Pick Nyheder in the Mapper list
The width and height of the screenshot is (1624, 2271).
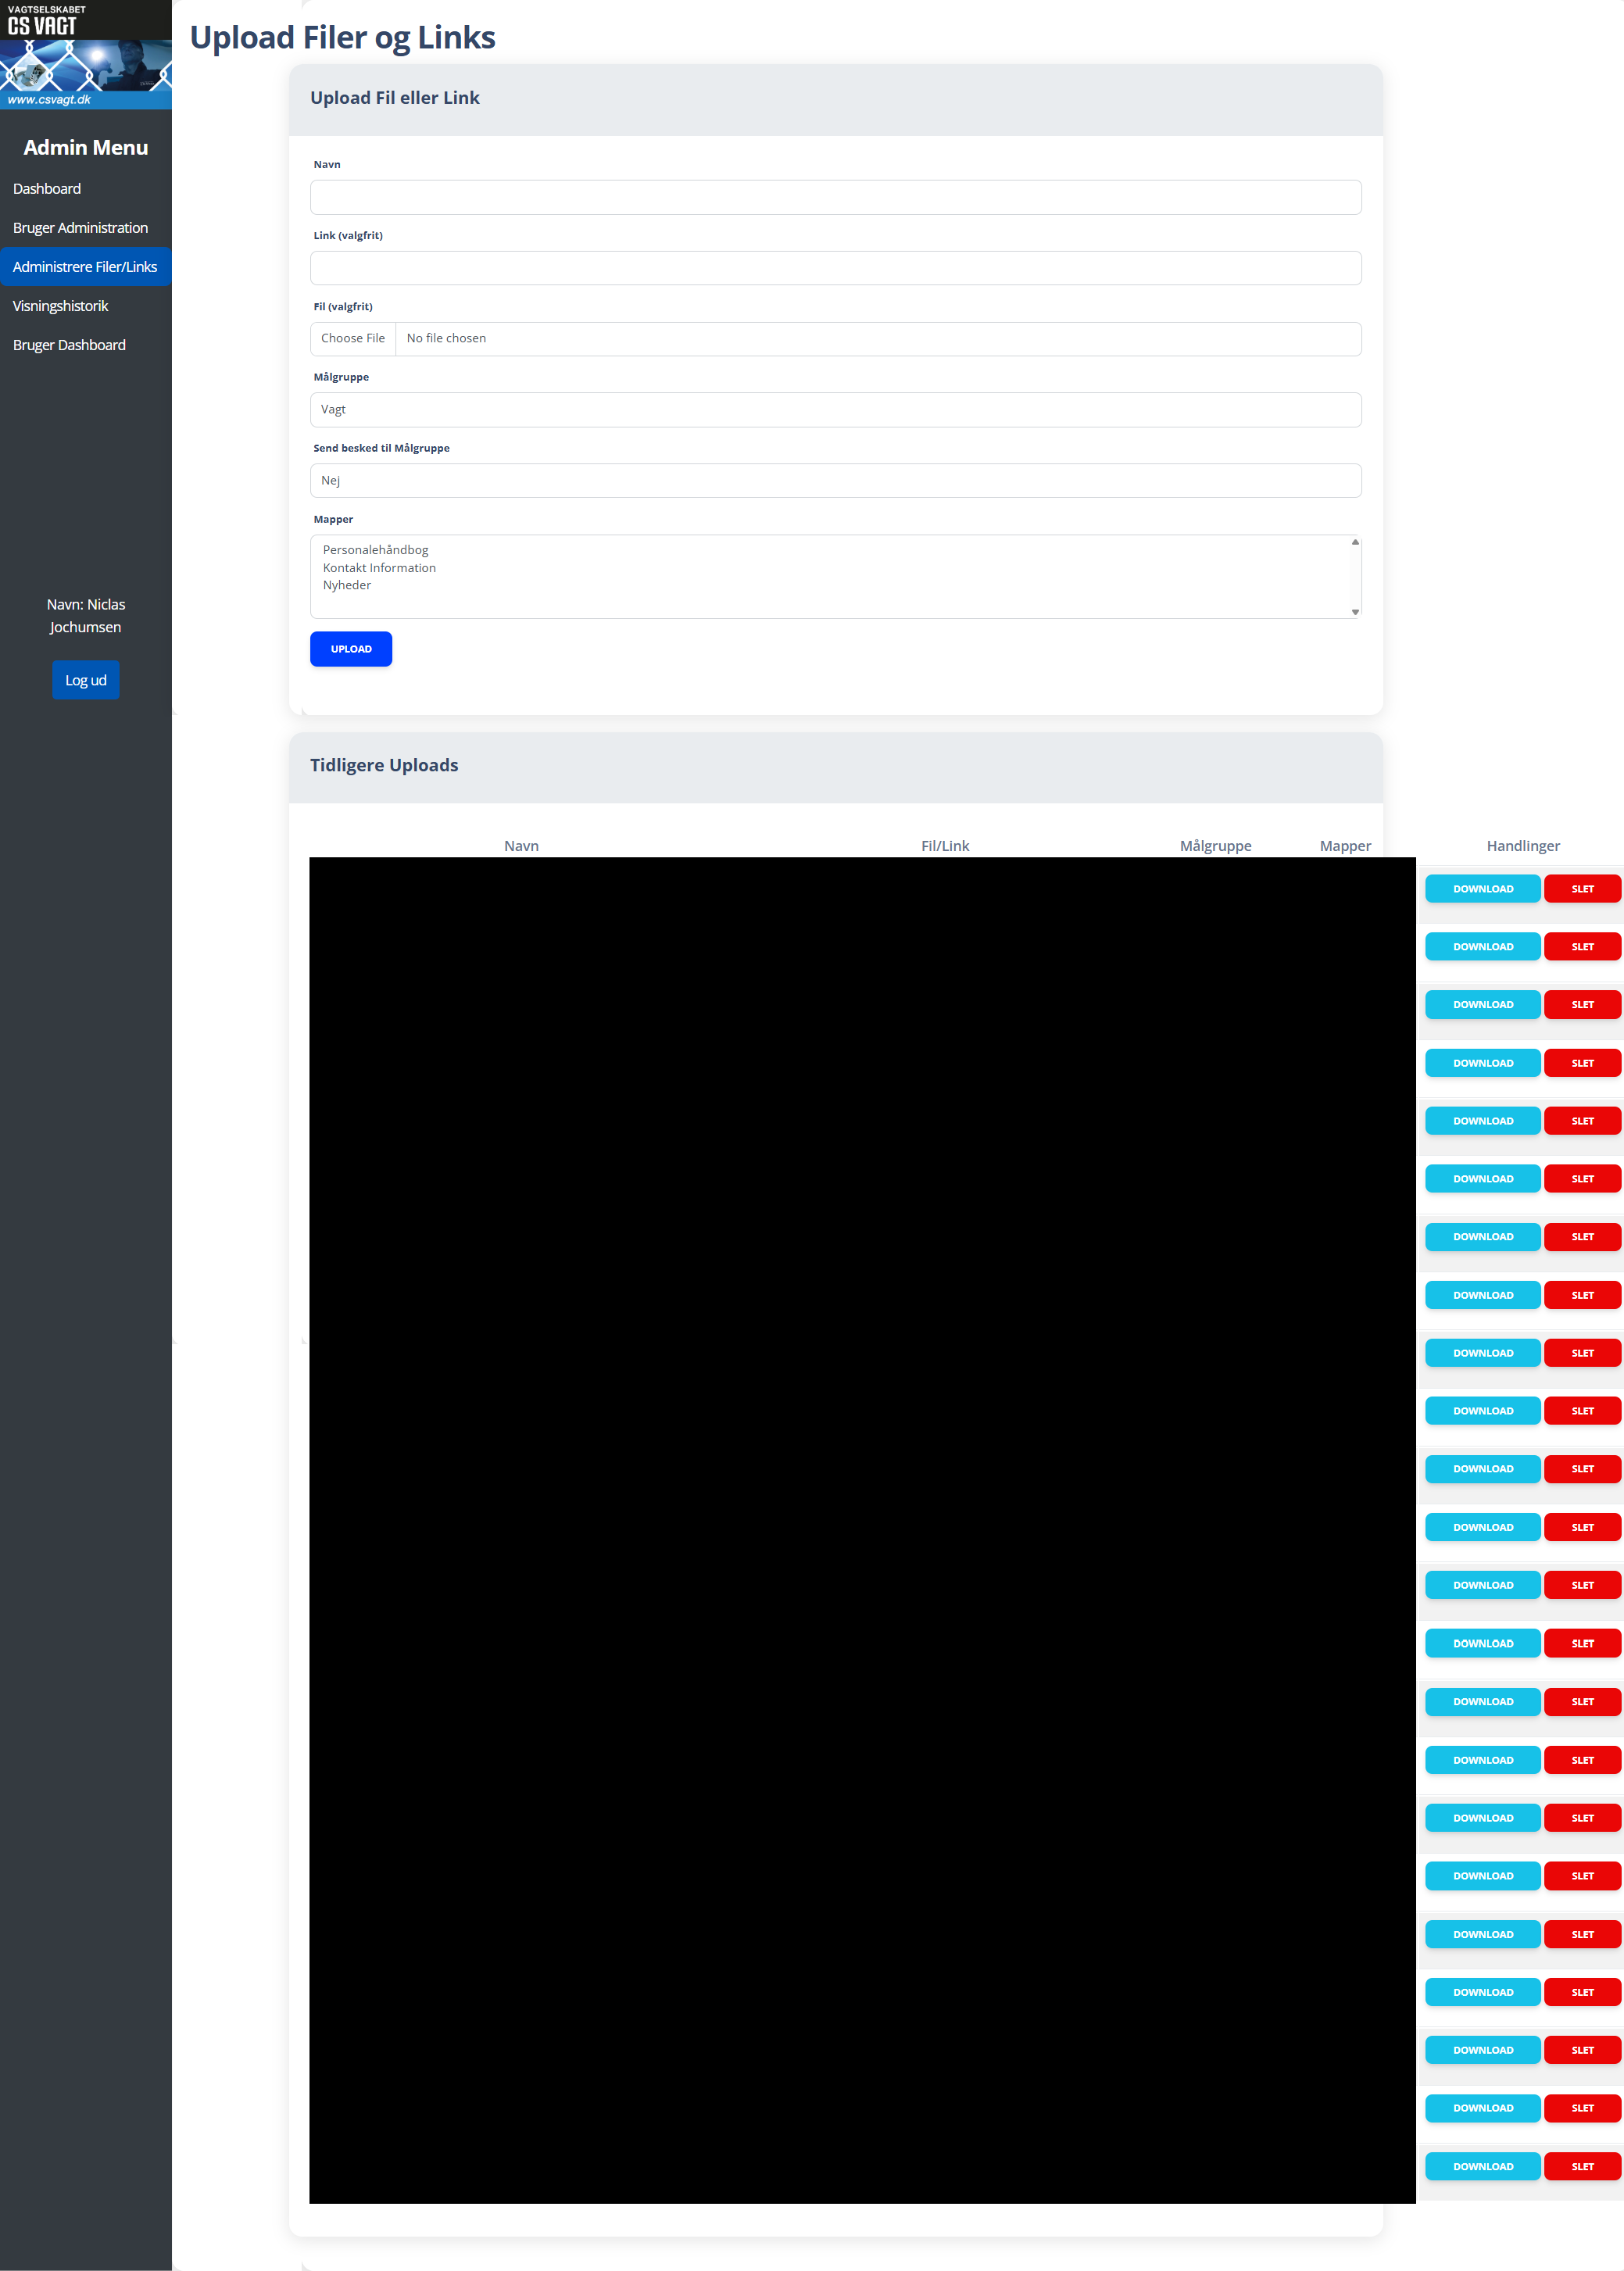[x=347, y=586]
